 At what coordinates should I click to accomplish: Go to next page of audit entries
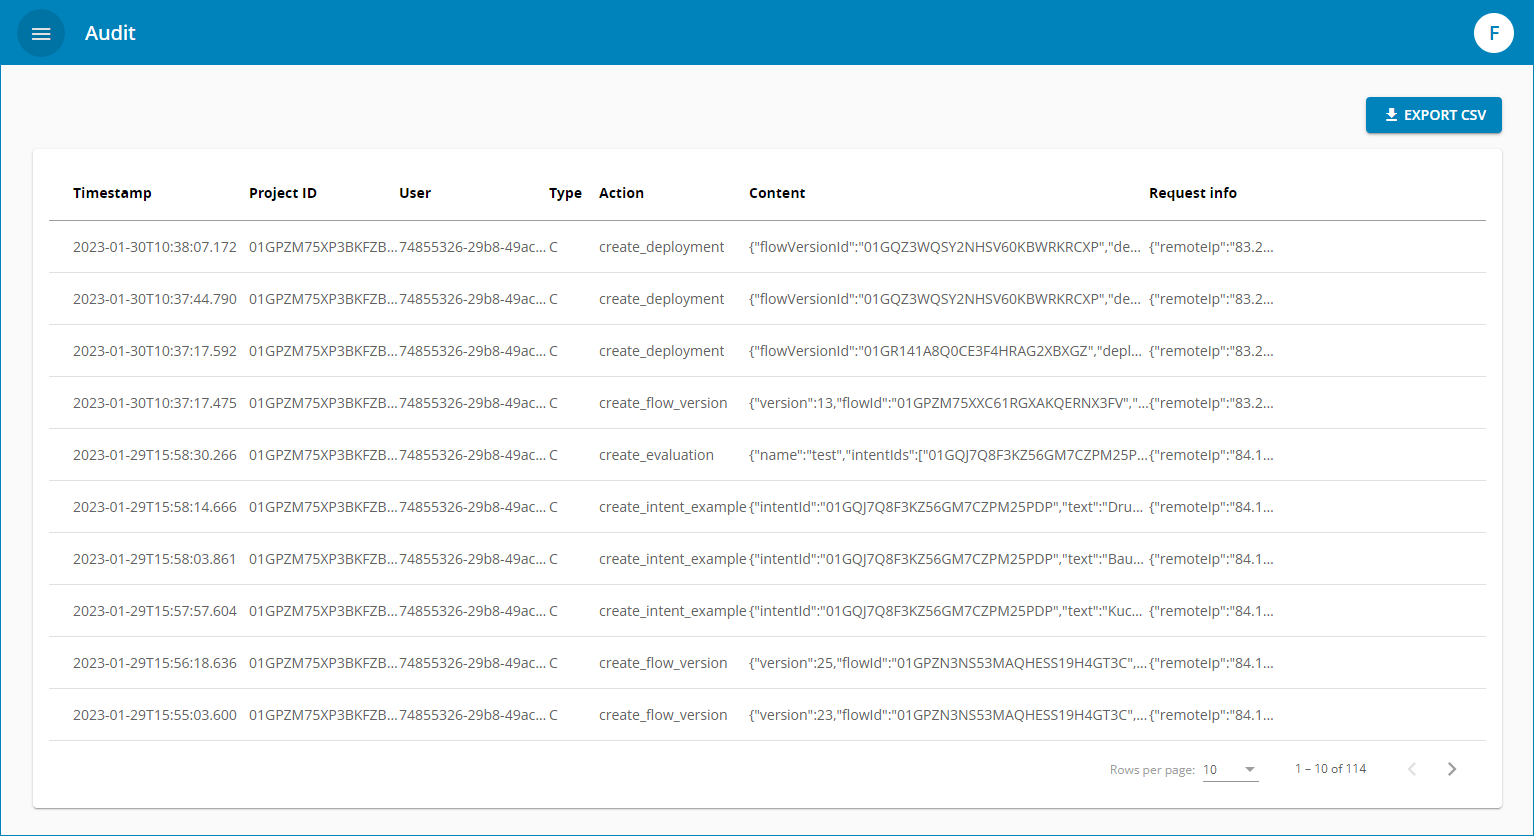point(1452,769)
